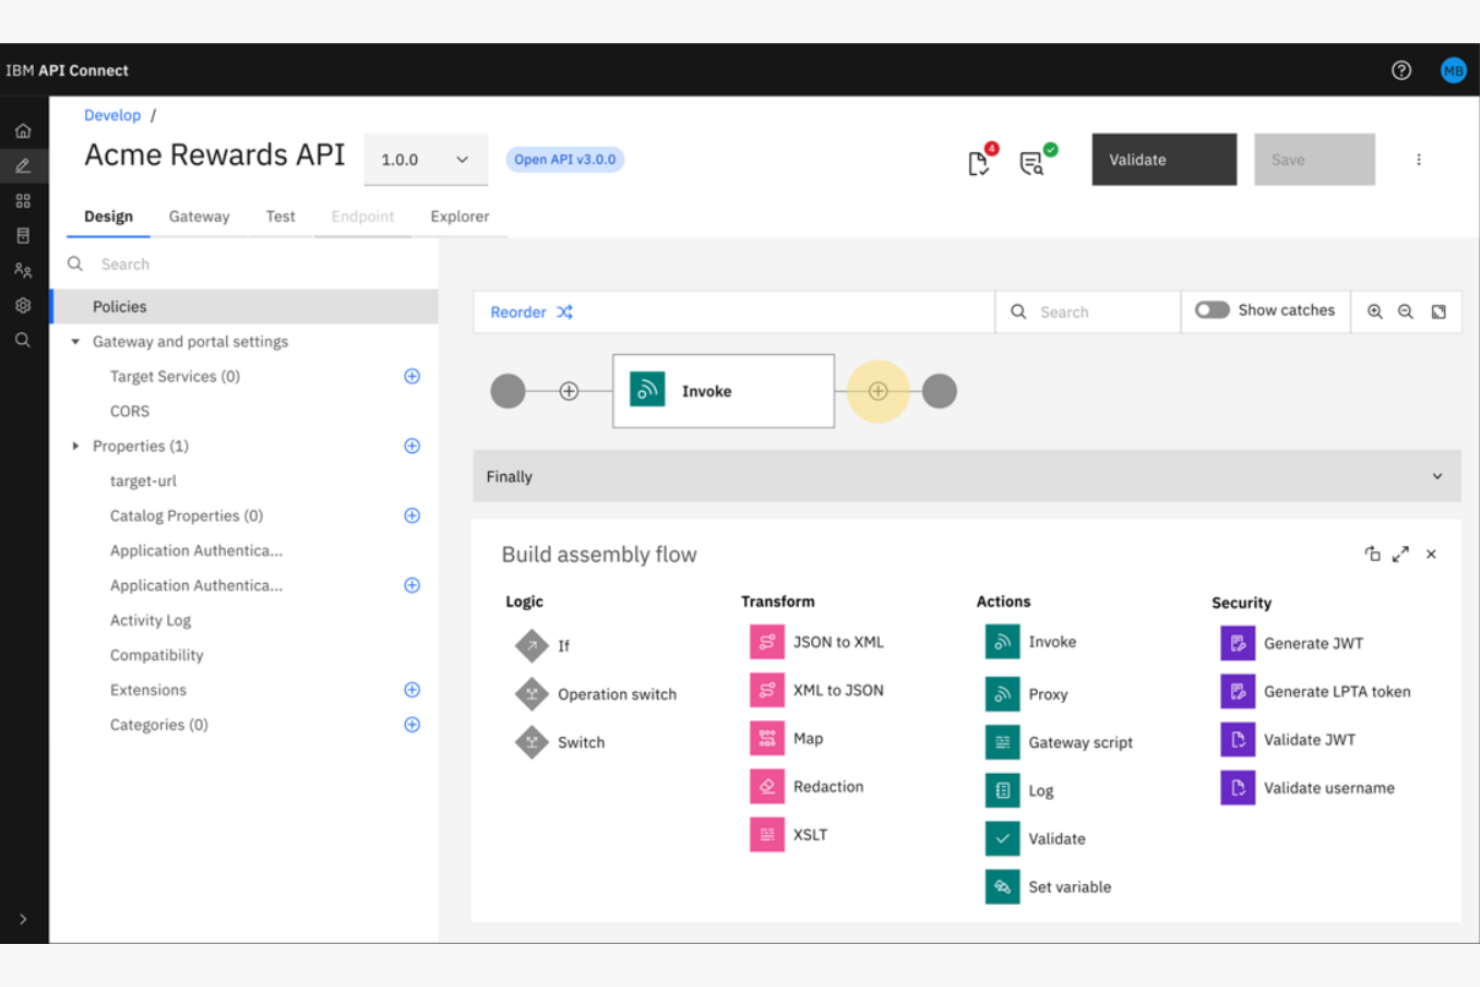The width and height of the screenshot is (1480, 987).
Task: Add the Validate JWT policy
Action: tap(1288, 740)
